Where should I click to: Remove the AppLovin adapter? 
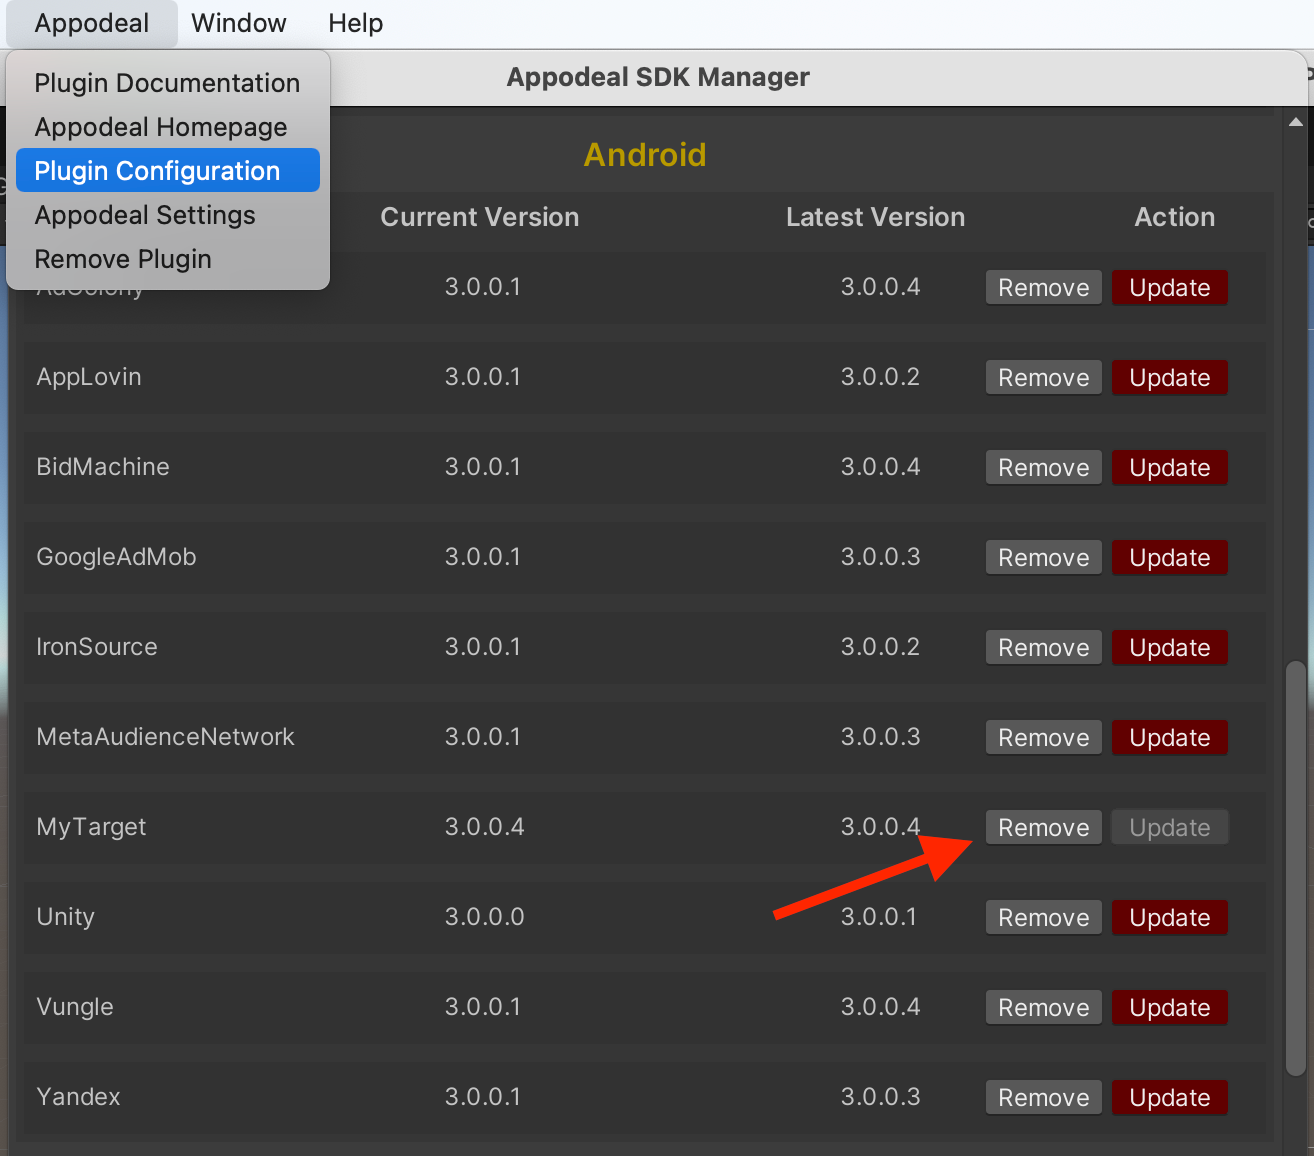click(1043, 378)
